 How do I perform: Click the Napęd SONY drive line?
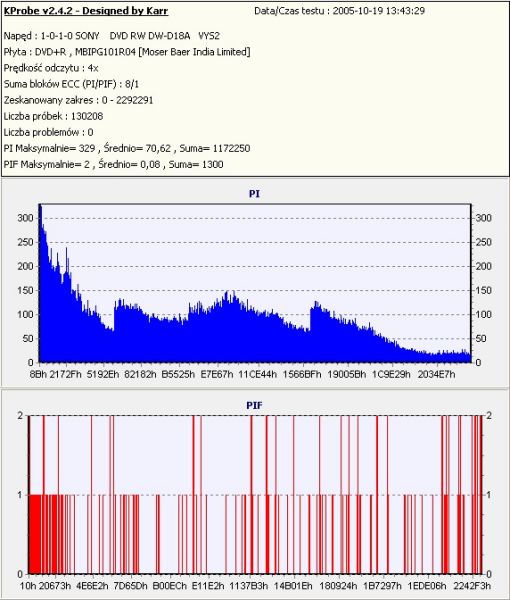(112, 36)
